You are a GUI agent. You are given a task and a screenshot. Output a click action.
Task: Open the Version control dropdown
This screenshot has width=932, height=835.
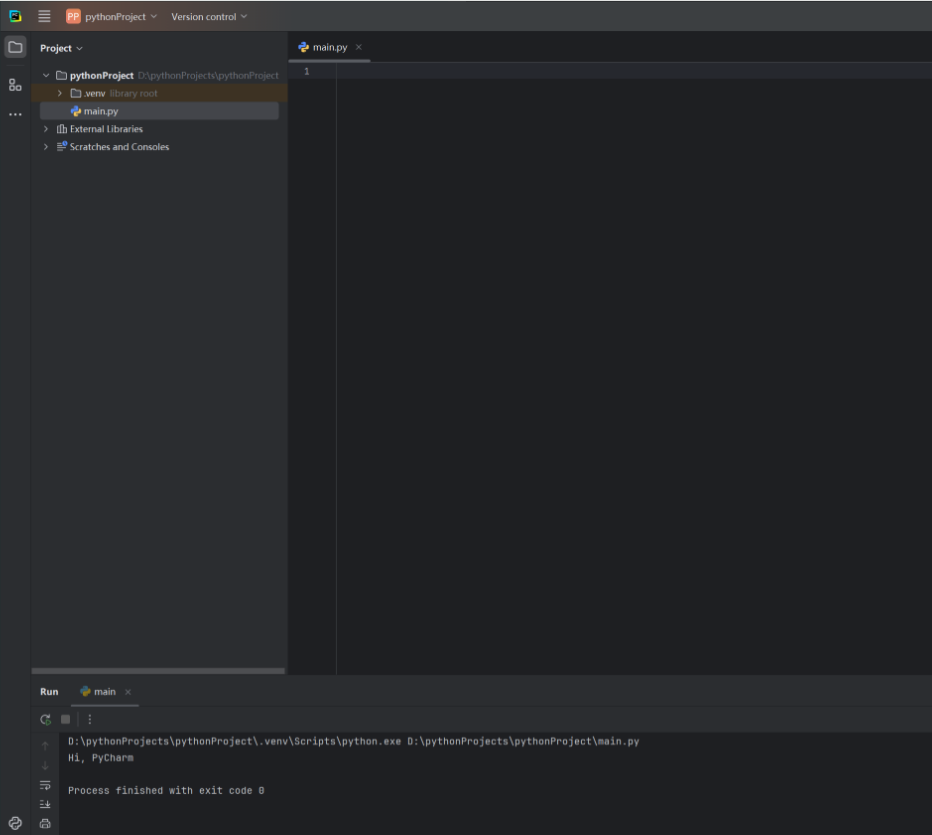tap(209, 17)
